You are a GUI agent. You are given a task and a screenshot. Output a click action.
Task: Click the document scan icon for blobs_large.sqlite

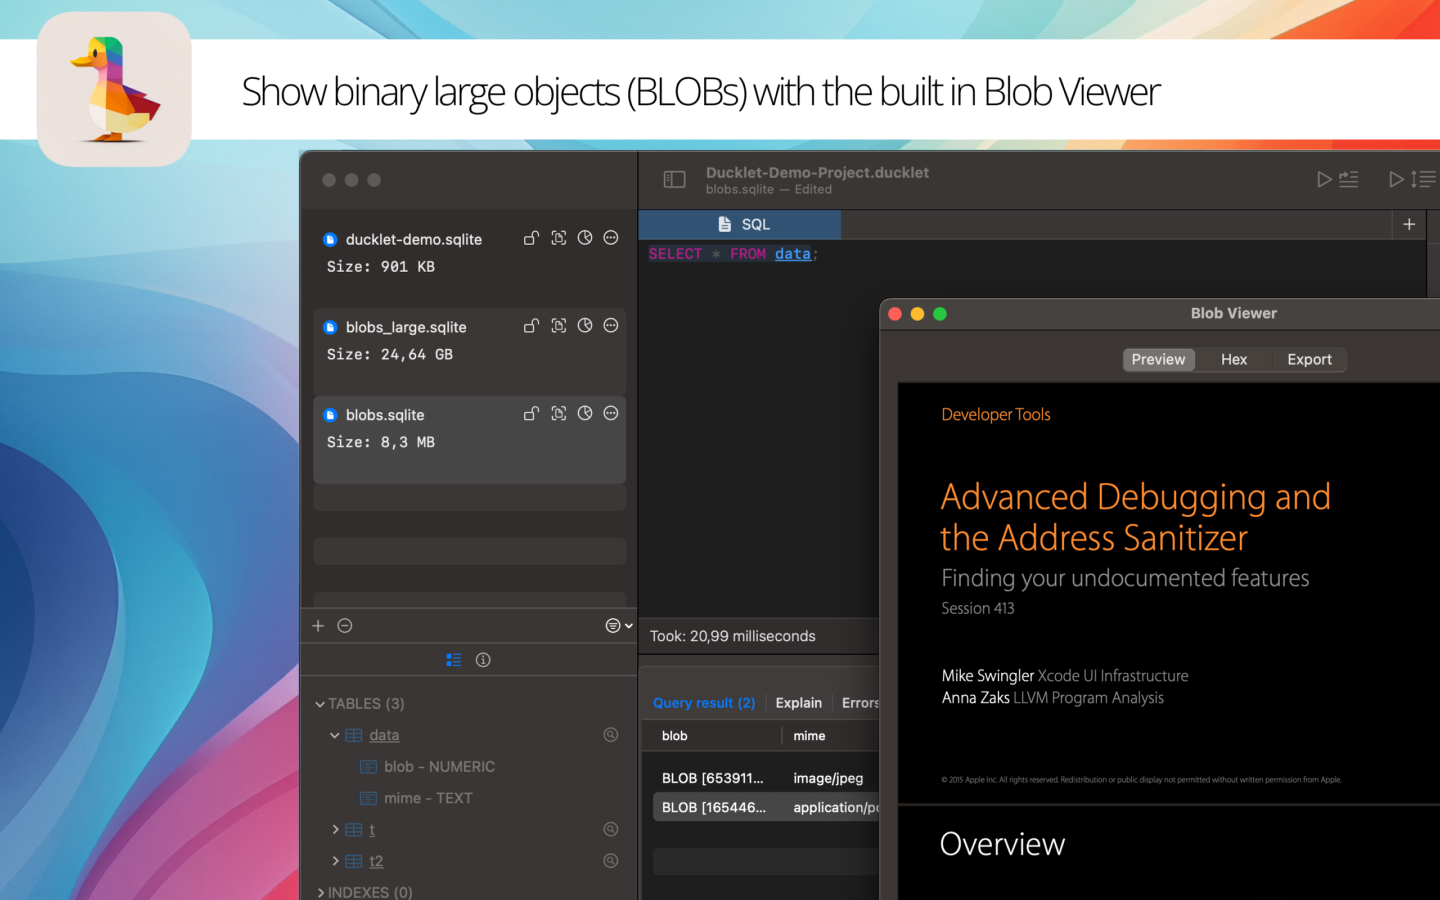coord(559,326)
